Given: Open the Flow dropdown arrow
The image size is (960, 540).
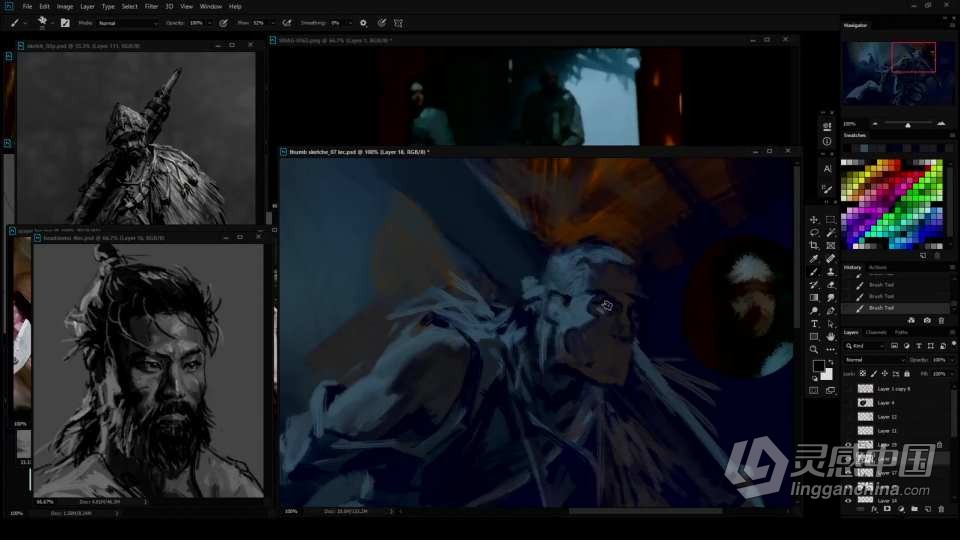Looking at the screenshot, I should point(274,23).
